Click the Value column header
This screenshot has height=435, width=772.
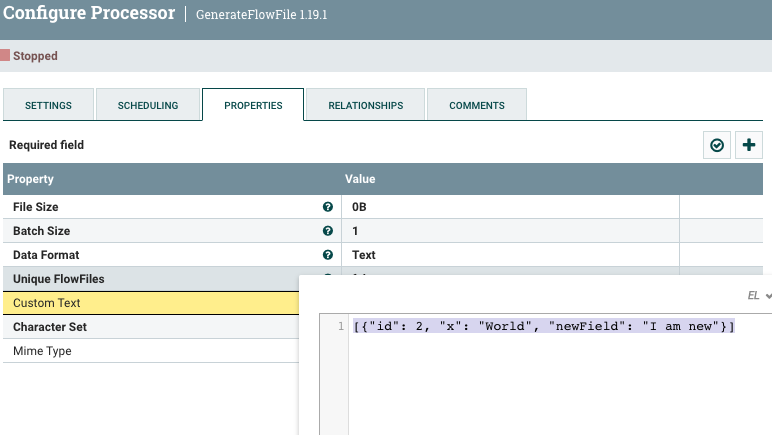tap(360, 179)
